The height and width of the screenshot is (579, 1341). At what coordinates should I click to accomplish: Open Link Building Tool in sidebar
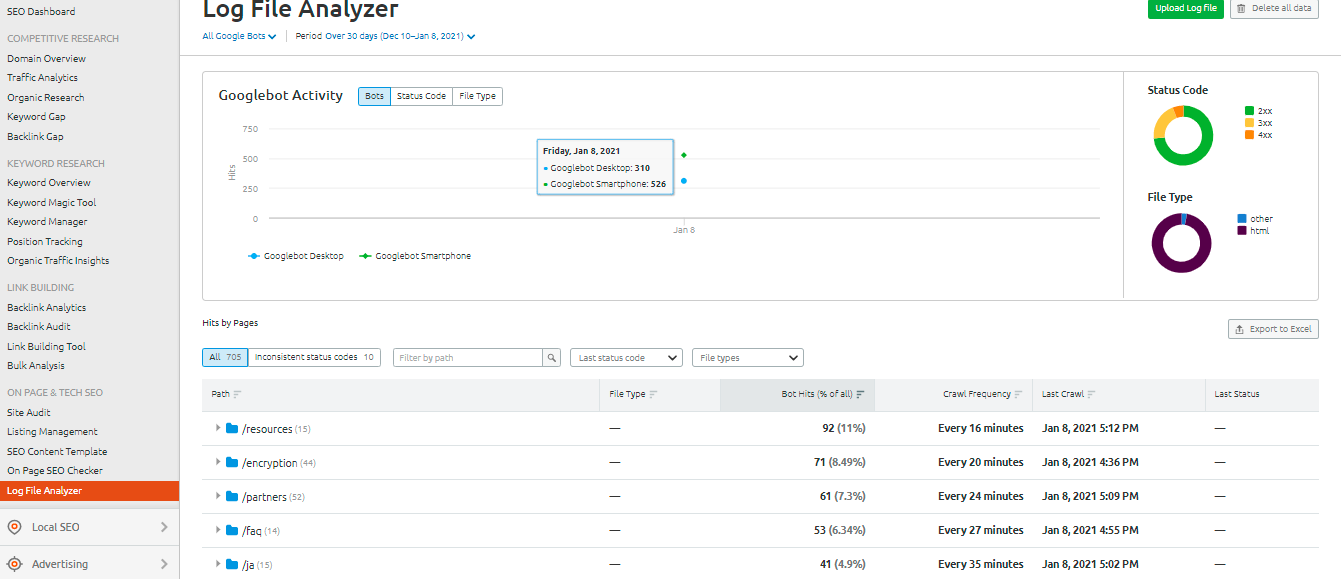[46, 346]
